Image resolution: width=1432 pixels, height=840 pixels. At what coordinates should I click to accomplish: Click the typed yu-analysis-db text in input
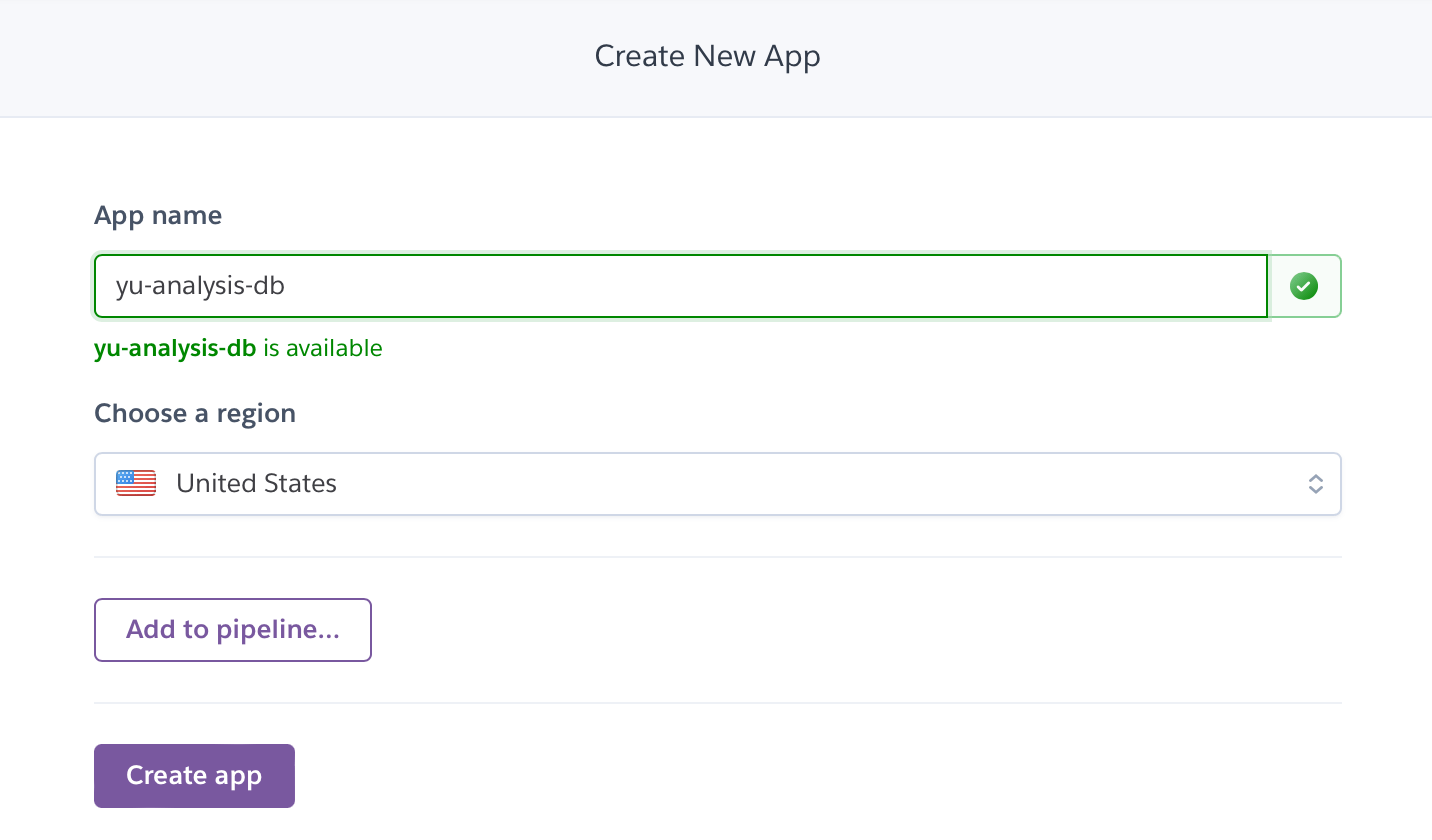(200, 286)
